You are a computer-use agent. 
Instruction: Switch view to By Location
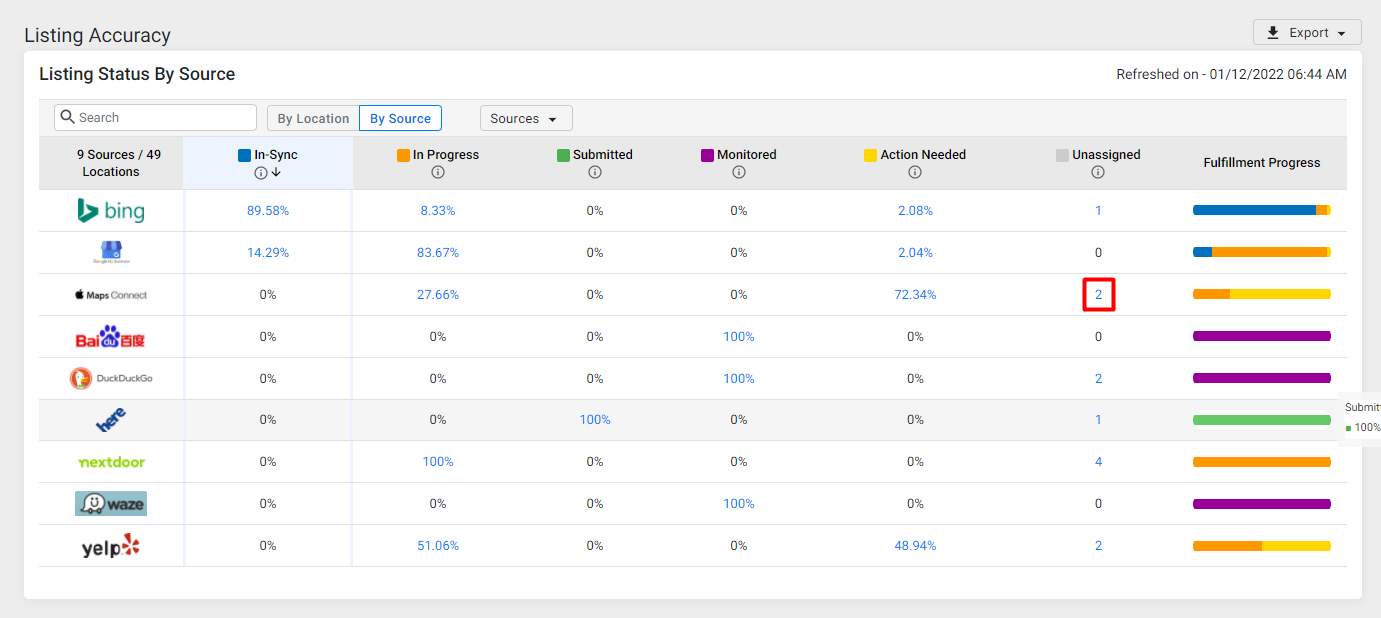pyautogui.click(x=313, y=118)
